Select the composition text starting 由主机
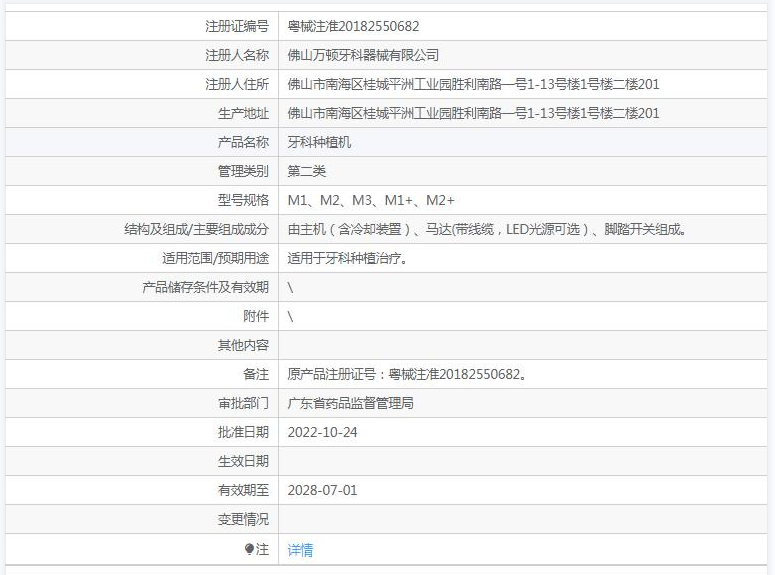775x575 pixels. (487, 229)
